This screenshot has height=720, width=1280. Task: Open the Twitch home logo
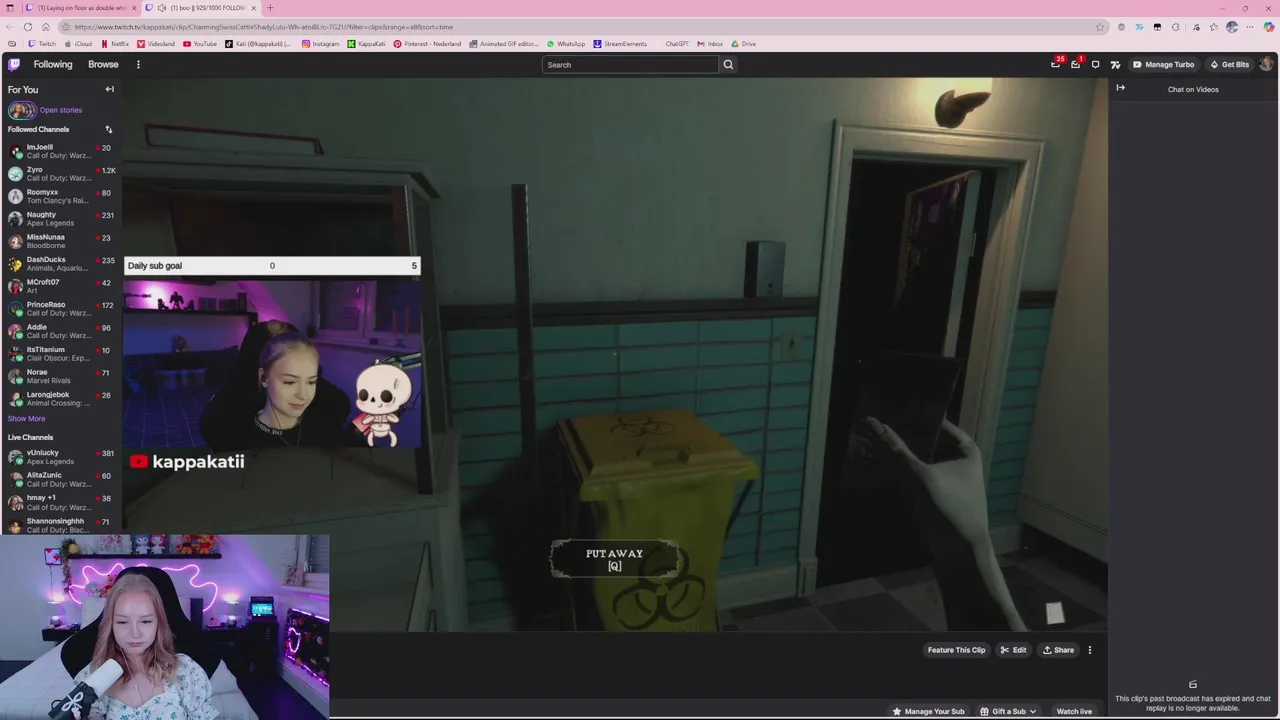click(x=14, y=64)
